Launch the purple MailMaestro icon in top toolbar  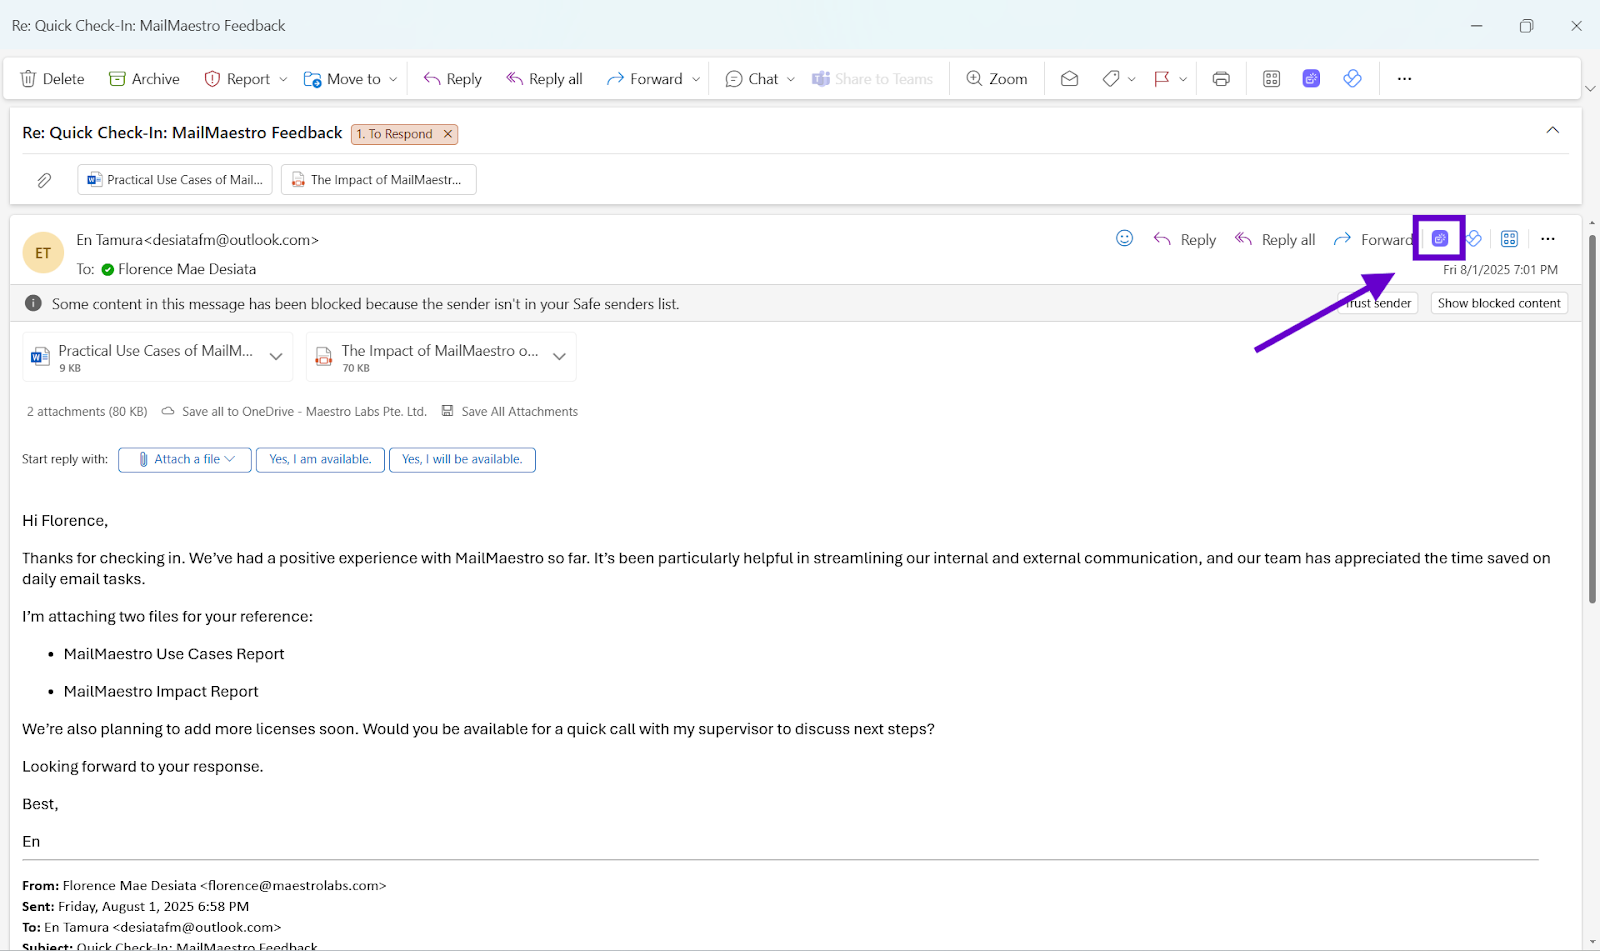pyautogui.click(x=1312, y=78)
